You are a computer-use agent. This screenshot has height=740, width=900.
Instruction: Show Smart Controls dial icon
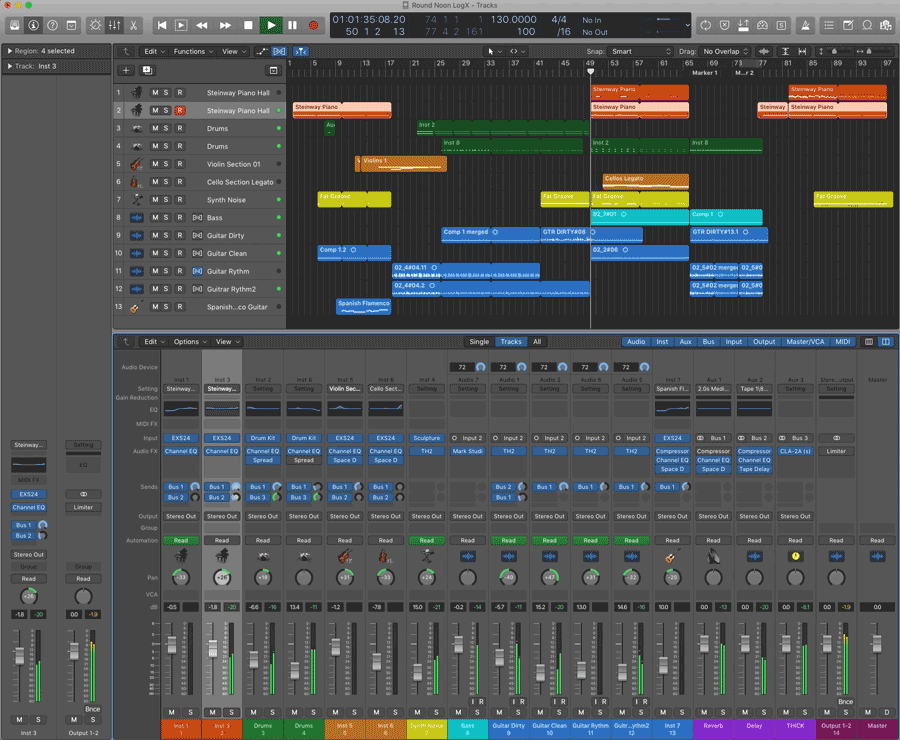pos(95,25)
